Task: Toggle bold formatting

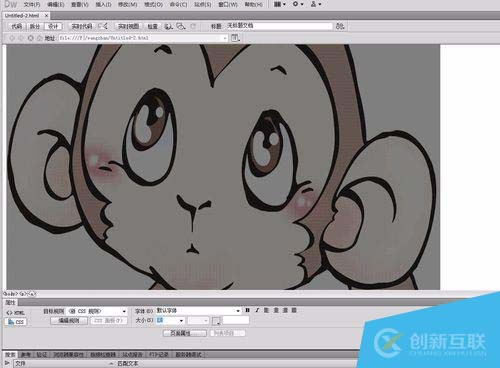Action: (x=247, y=310)
